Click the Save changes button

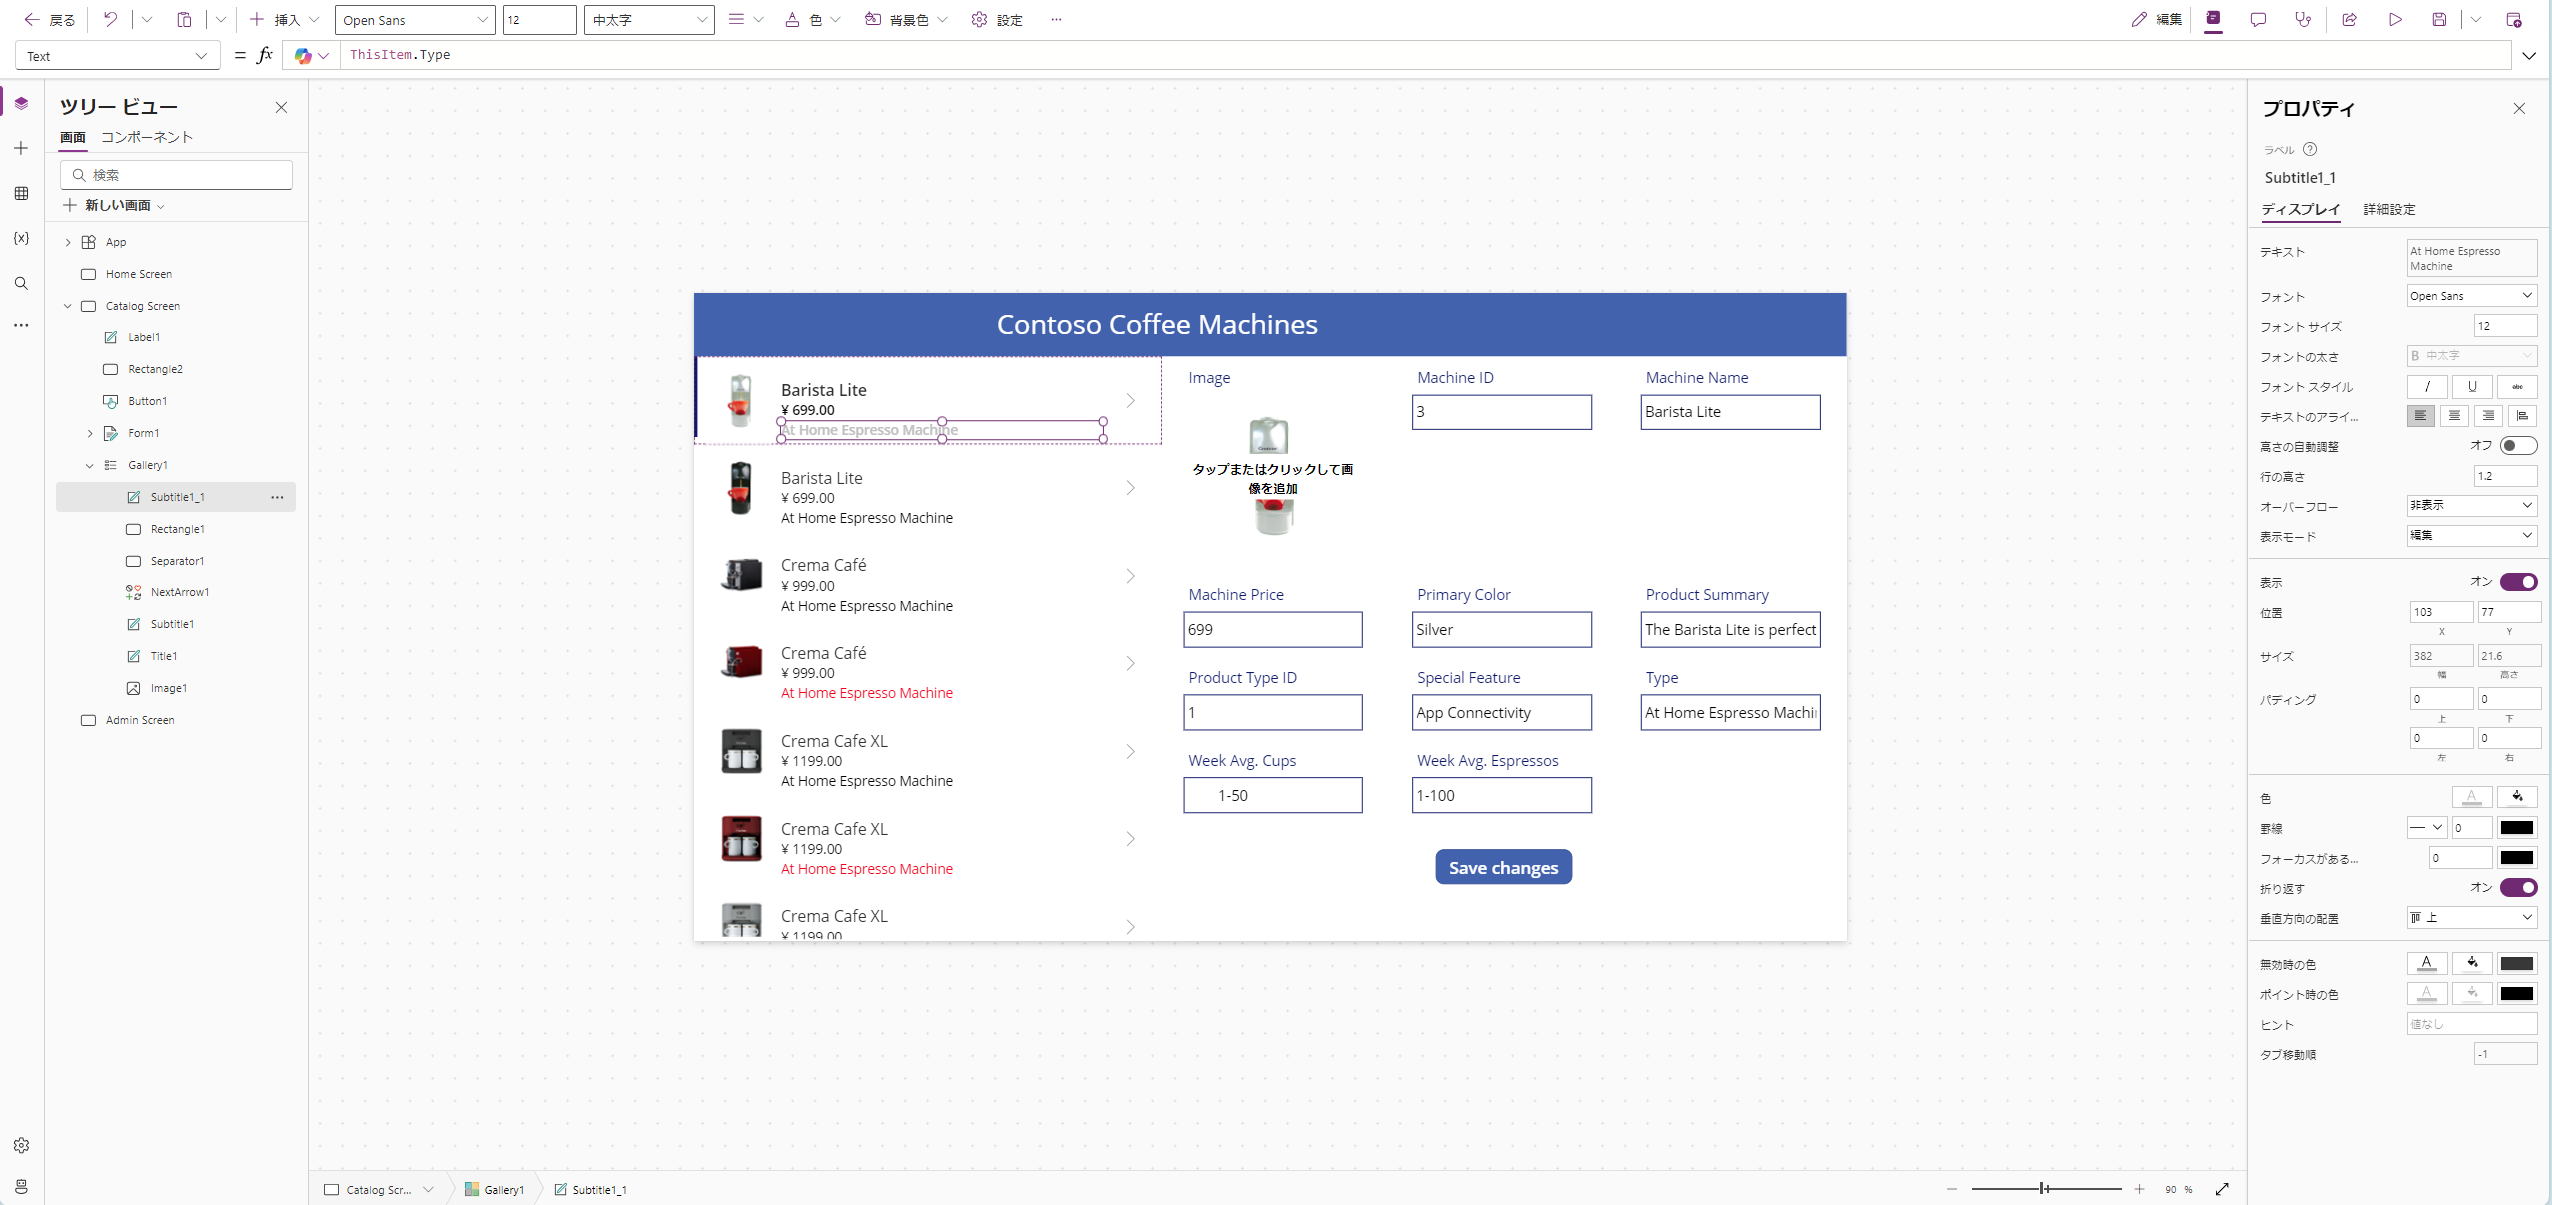[x=1503, y=867]
